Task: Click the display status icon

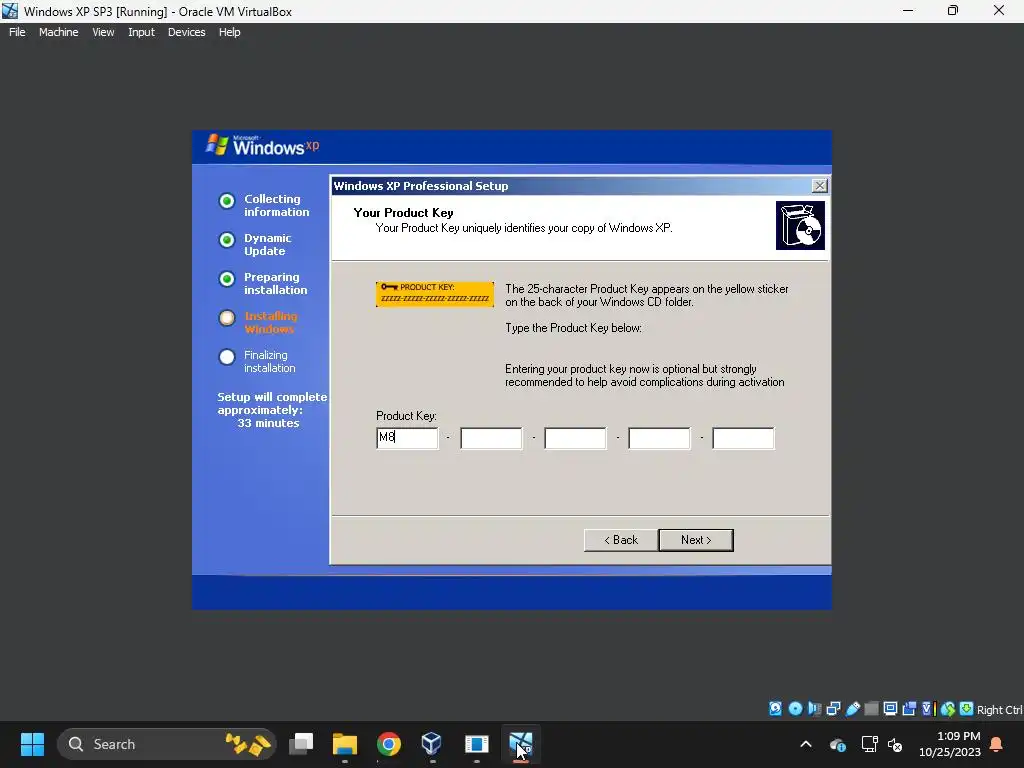Action: tap(890, 709)
